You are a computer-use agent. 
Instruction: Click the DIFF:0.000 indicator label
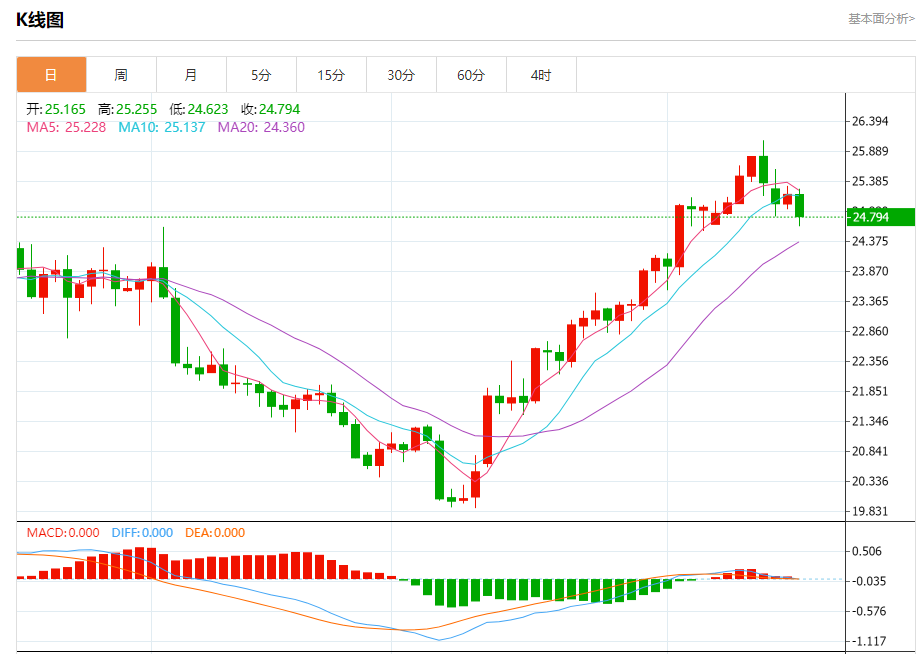[x=142, y=533]
